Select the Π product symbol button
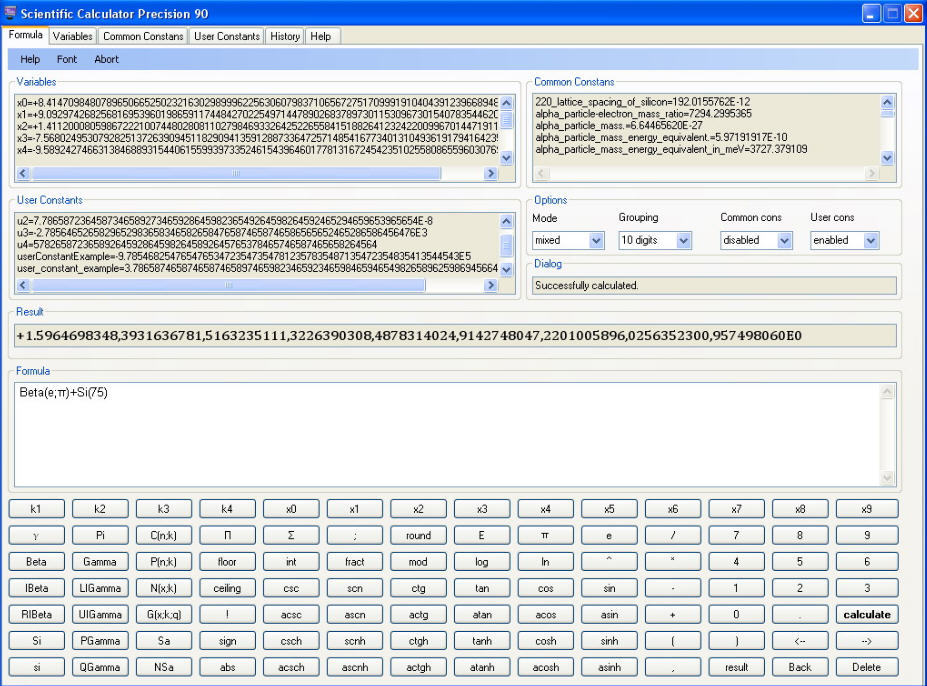Image resolution: width=927 pixels, height=686 pixels. pyautogui.click(x=227, y=535)
